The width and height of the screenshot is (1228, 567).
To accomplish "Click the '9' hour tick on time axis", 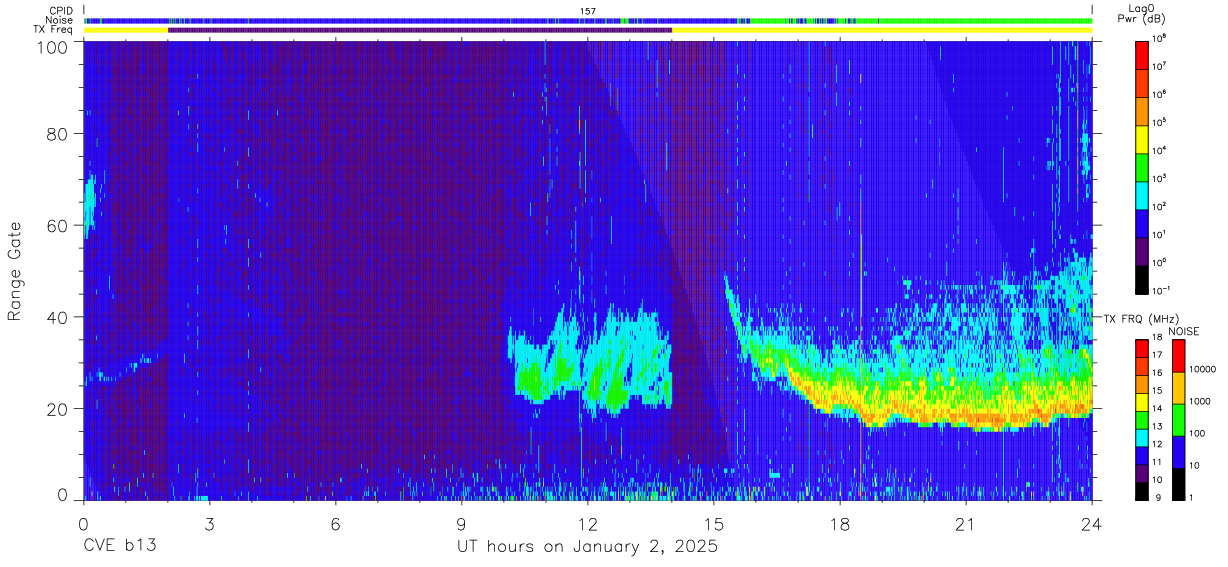I will (462, 523).
